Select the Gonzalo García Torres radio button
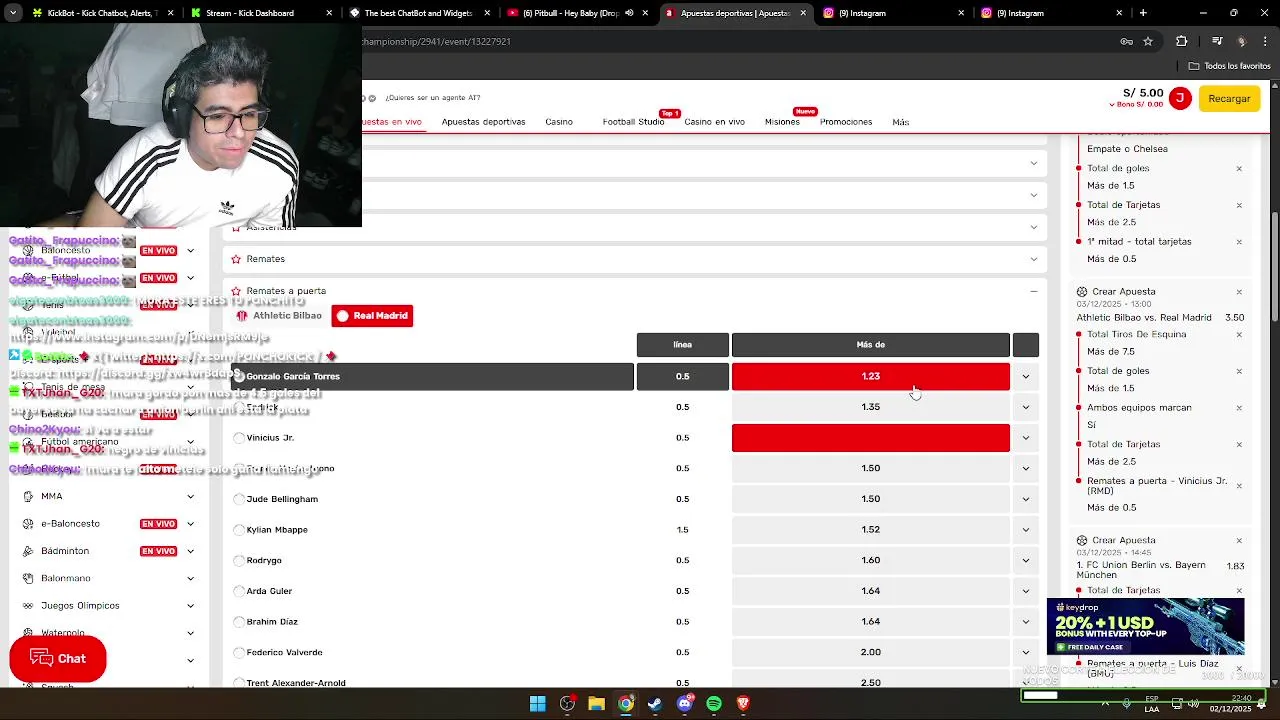Screen dimensions: 1280x720 pos(239,376)
